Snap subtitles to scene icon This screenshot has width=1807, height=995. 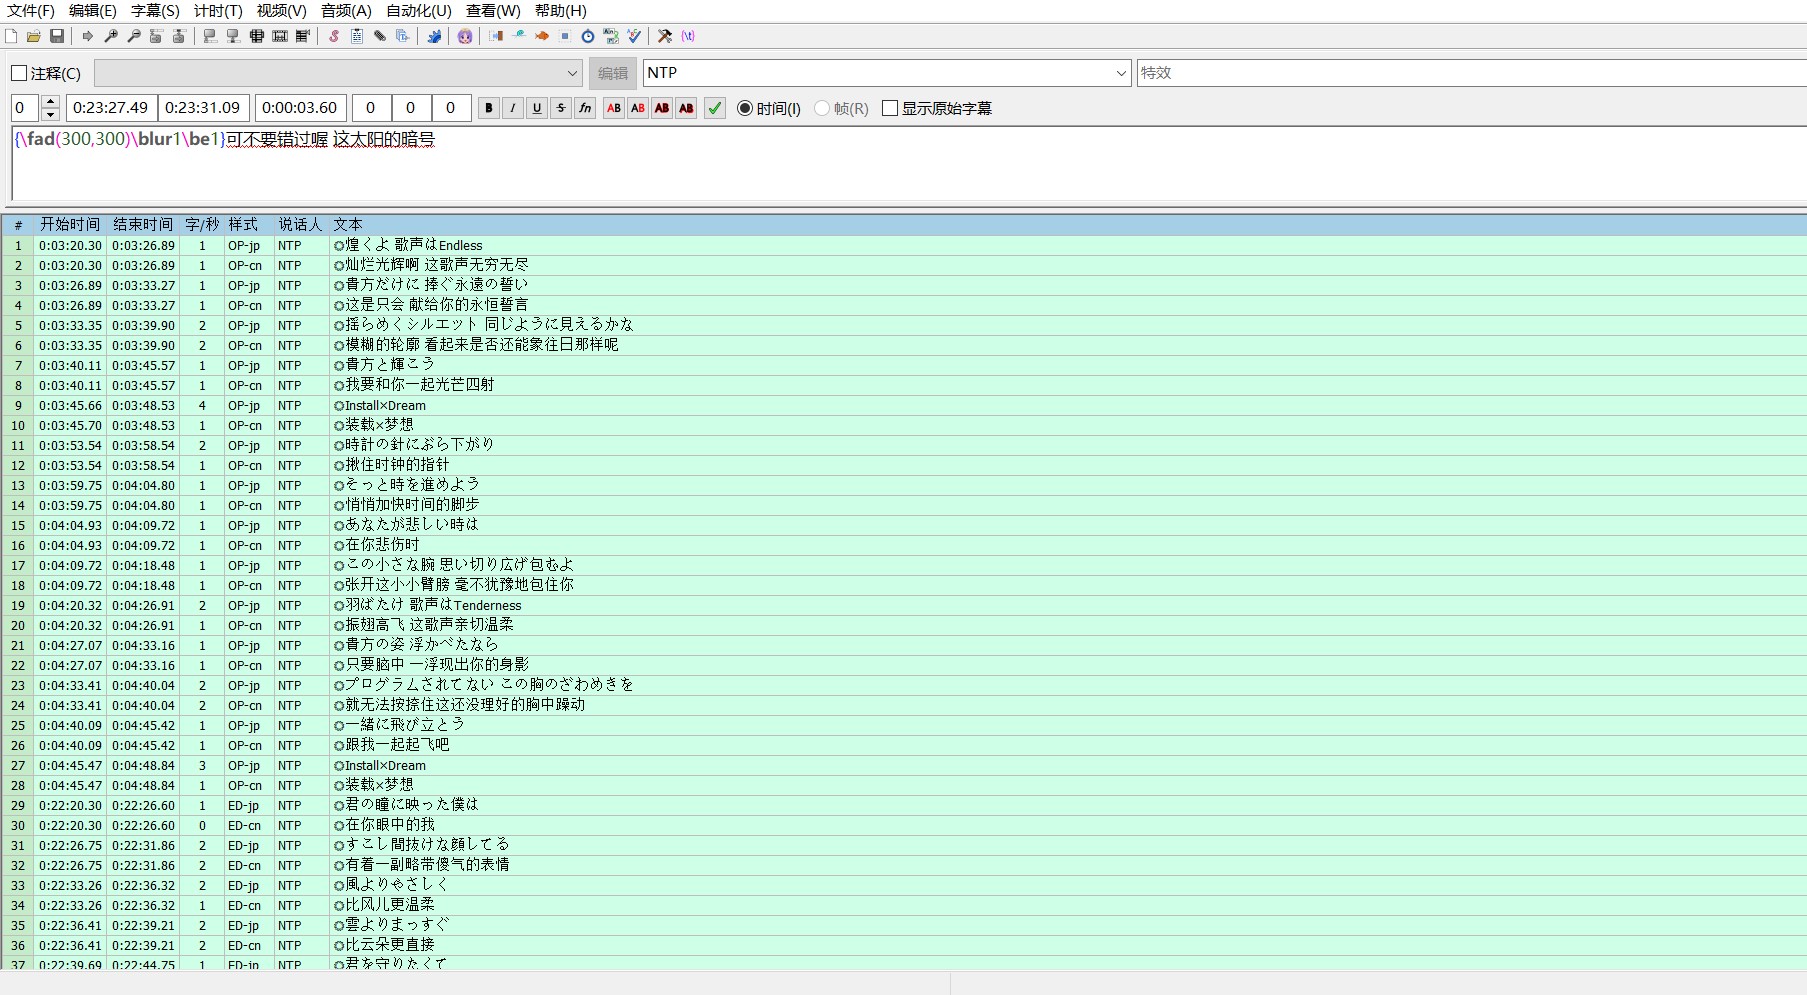pyautogui.click(x=280, y=36)
